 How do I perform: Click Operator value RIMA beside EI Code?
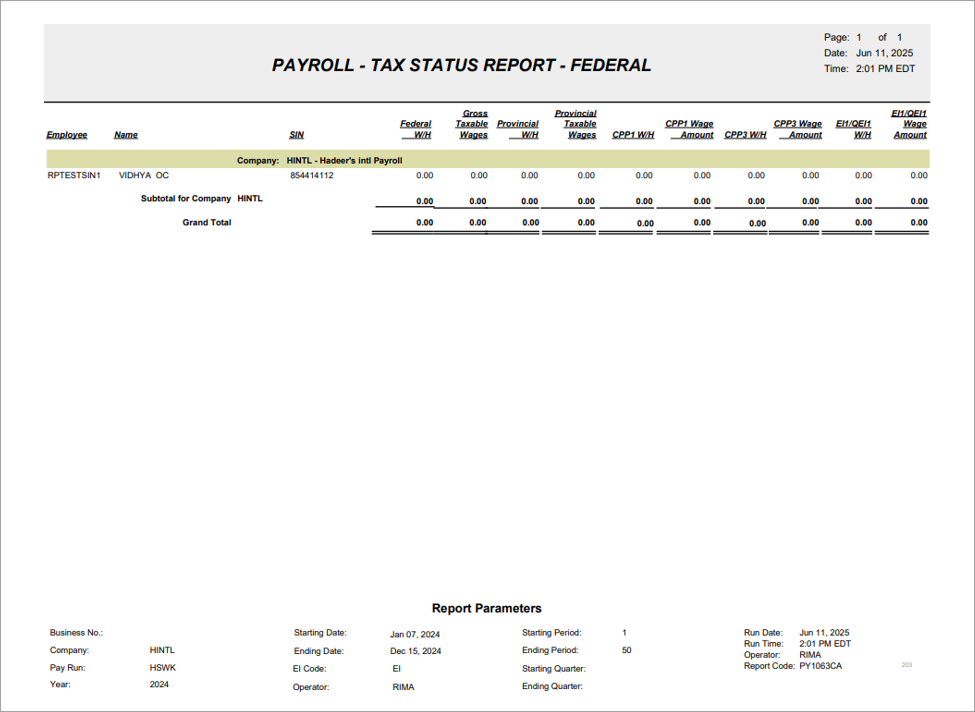click(x=403, y=687)
